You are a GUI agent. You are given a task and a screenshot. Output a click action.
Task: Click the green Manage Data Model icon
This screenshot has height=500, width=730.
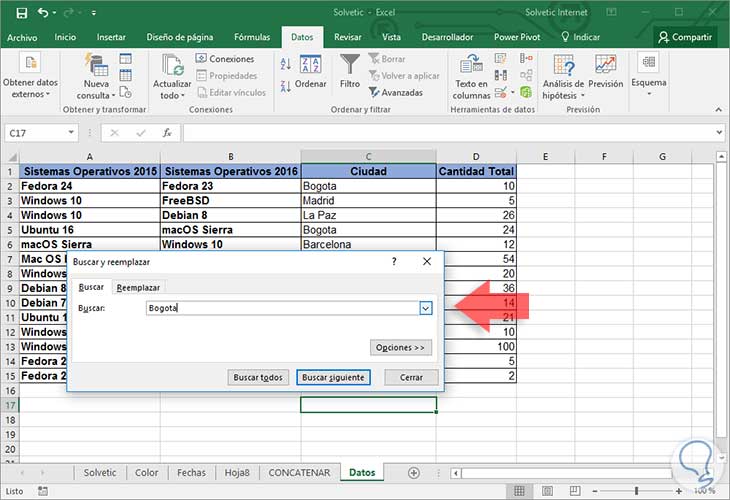[526, 92]
